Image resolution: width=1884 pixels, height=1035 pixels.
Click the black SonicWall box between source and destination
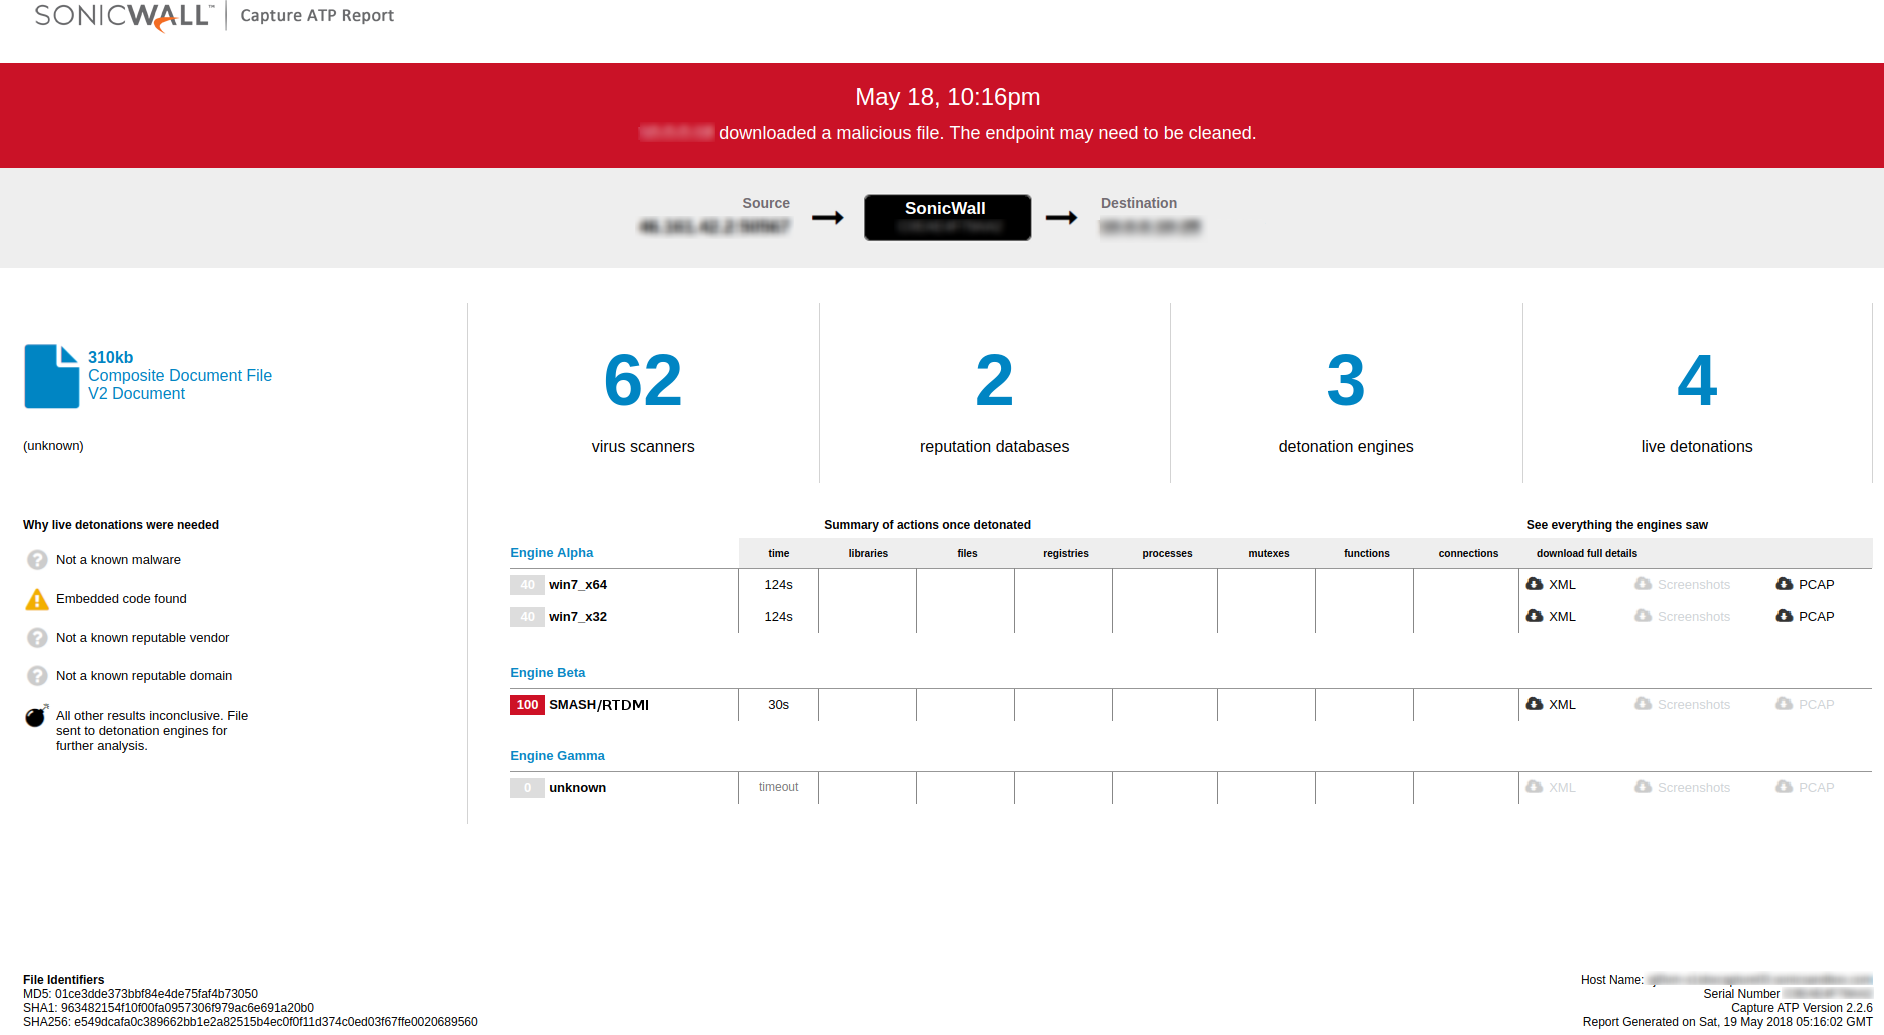click(x=947, y=217)
